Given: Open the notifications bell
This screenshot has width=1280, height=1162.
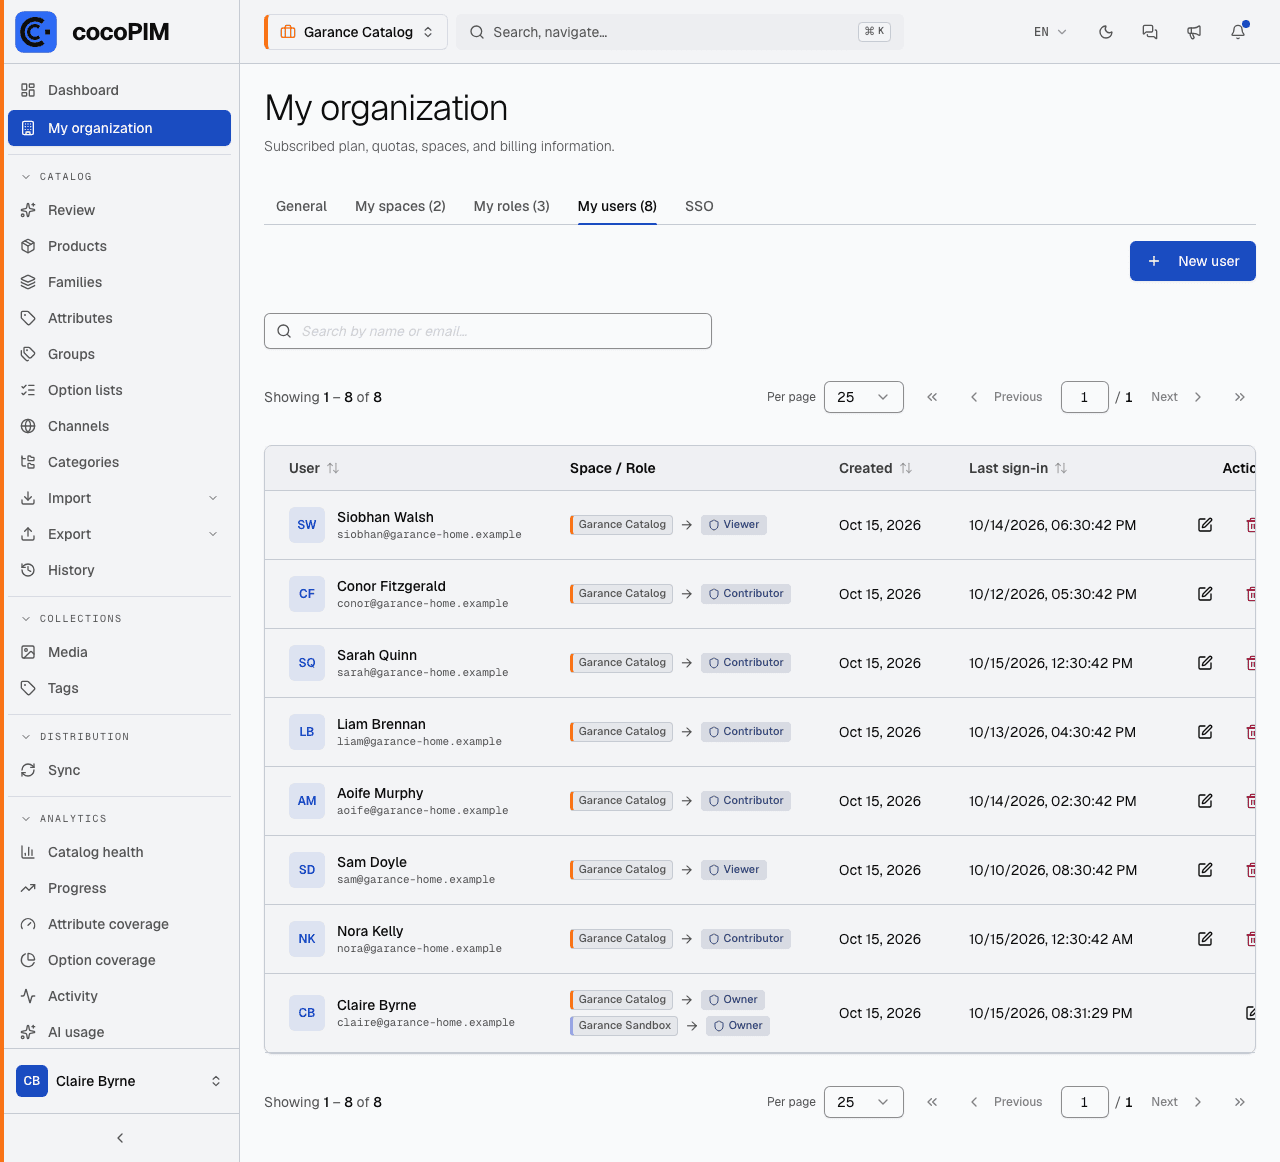Looking at the screenshot, I should click(x=1238, y=32).
